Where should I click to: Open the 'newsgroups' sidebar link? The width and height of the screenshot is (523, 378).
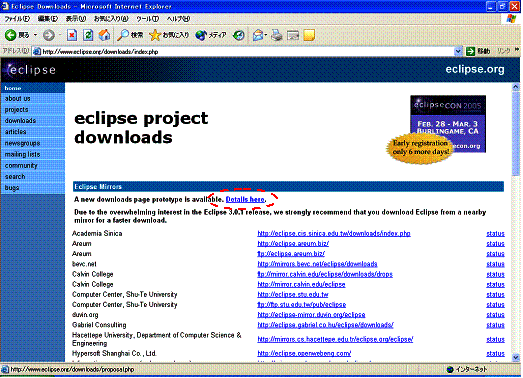22,143
